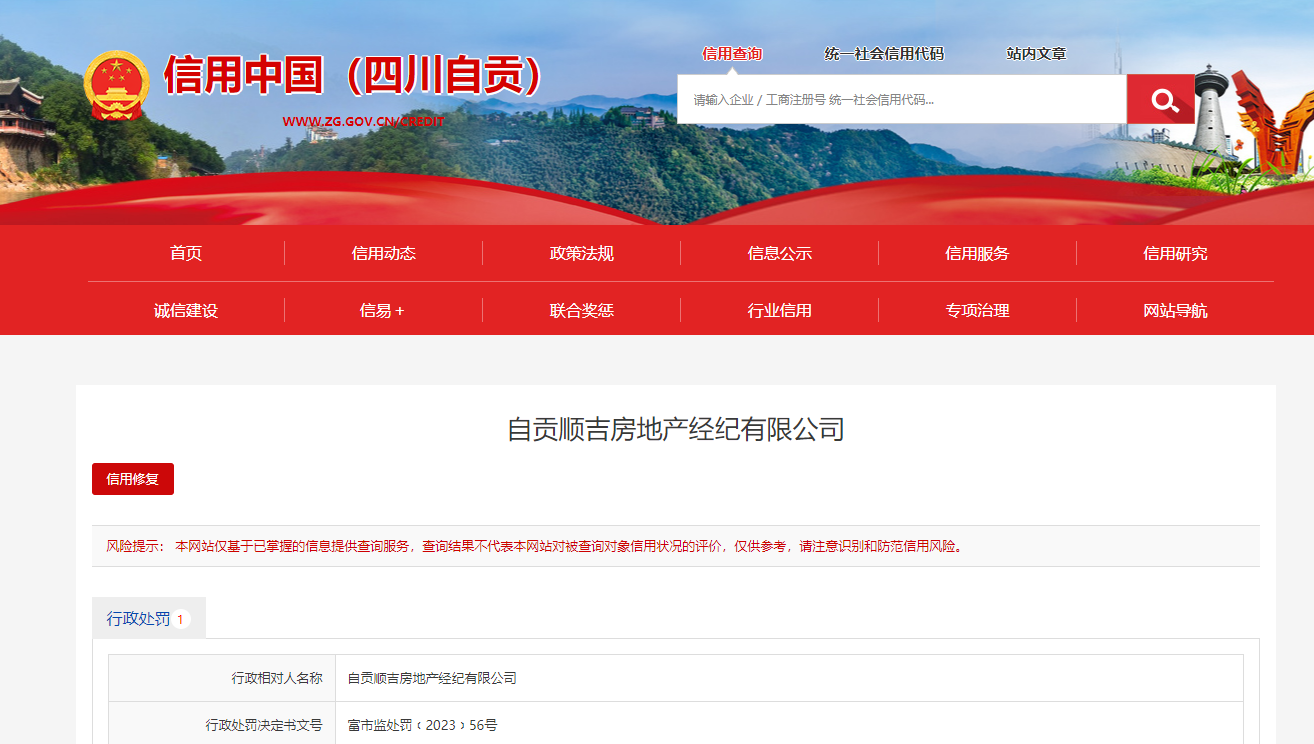Open the 信息公示 menu
This screenshot has height=744, width=1314.
click(780, 253)
